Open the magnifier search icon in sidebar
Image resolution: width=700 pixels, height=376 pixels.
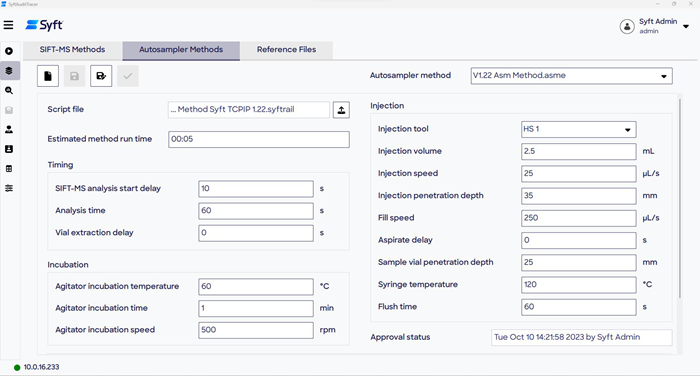click(9, 90)
